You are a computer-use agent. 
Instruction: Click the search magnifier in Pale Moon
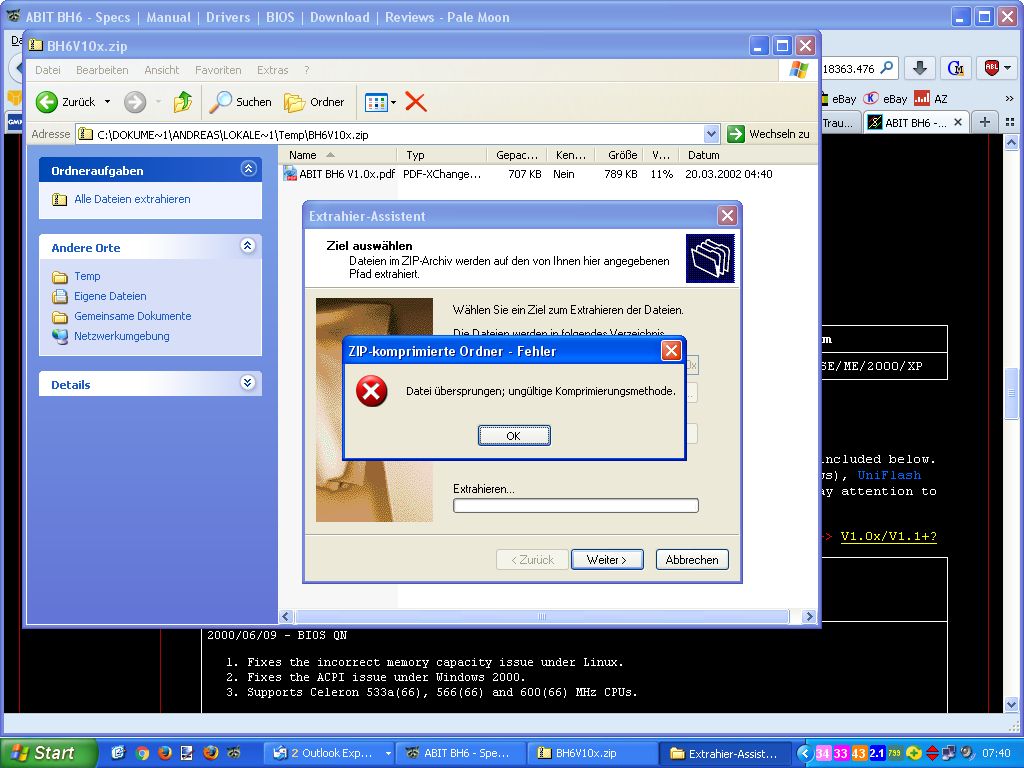[887, 68]
